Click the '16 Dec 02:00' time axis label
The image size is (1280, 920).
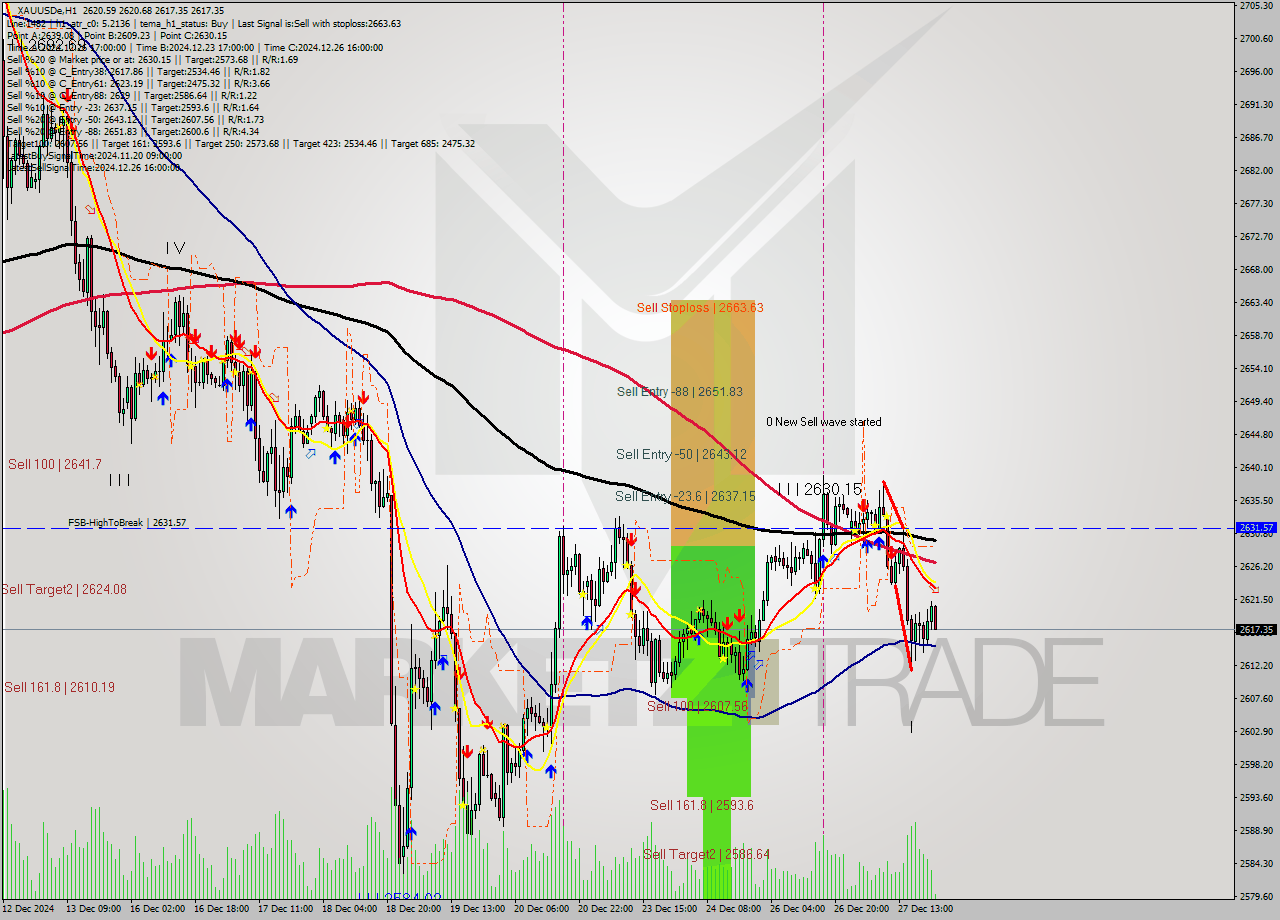pyautogui.click(x=157, y=909)
